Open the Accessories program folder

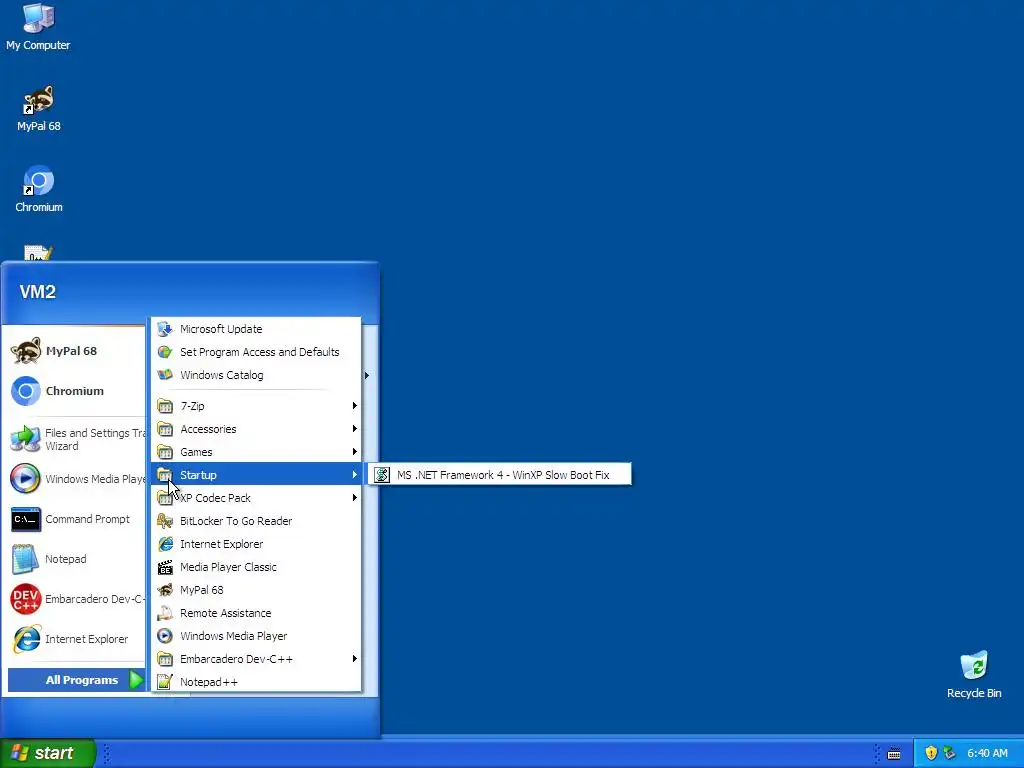256,428
